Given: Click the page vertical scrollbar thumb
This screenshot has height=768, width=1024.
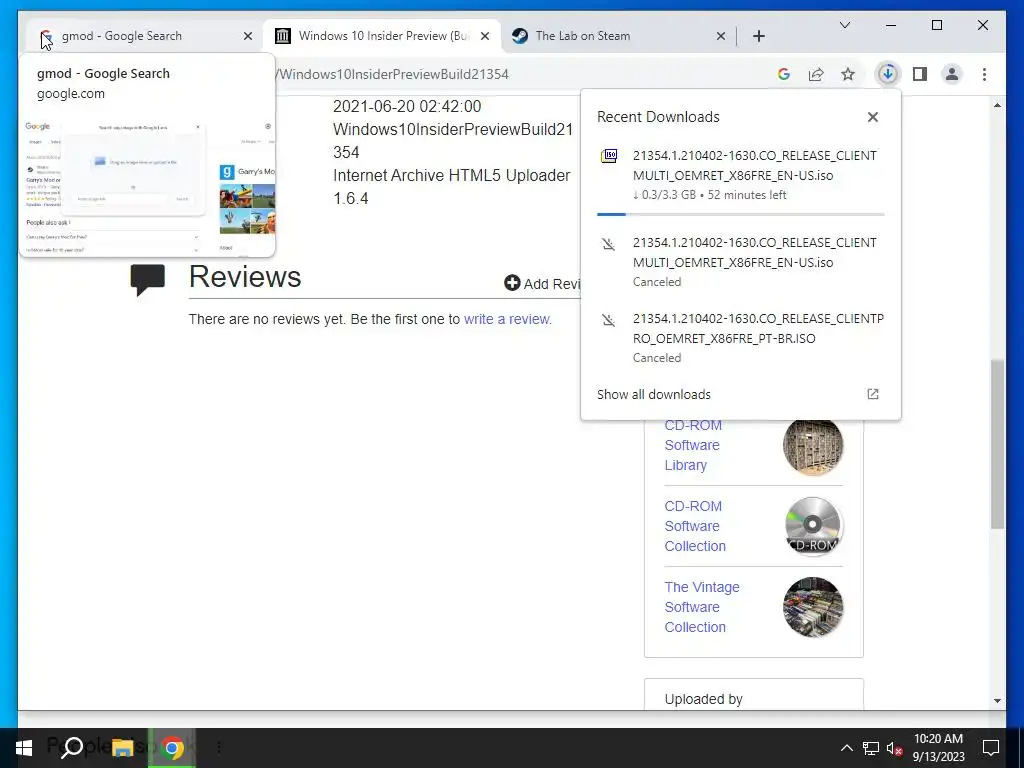Looking at the screenshot, I should [x=997, y=444].
